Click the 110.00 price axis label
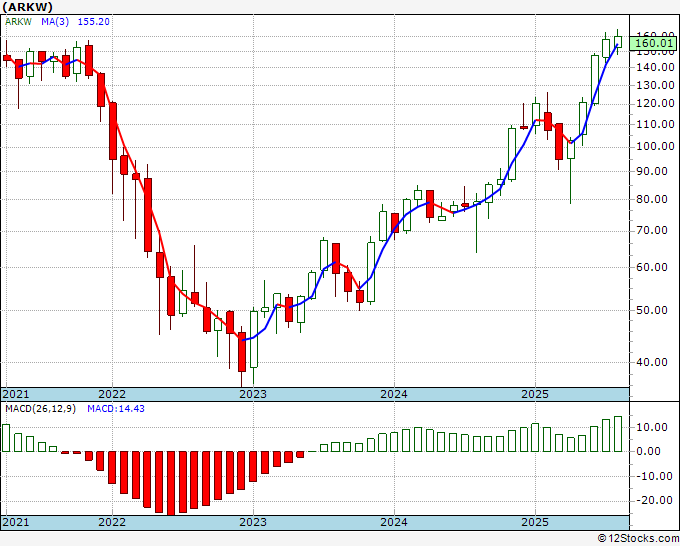The height and width of the screenshot is (546, 680). tap(657, 124)
